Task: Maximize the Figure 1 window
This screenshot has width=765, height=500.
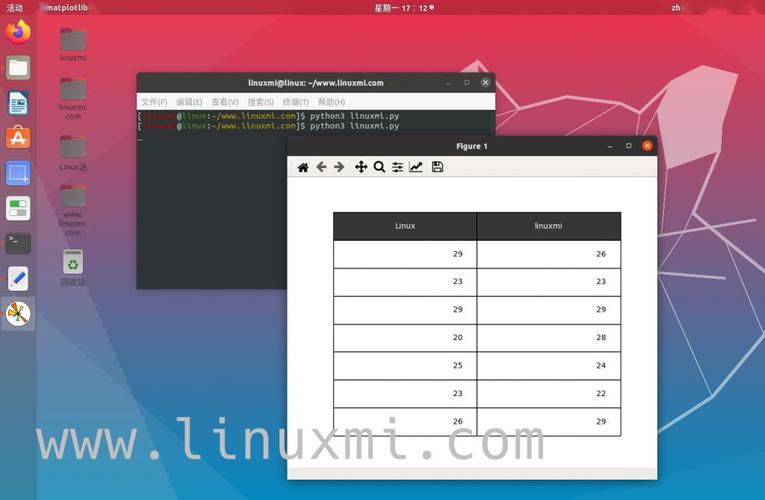Action: pyautogui.click(x=628, y=145)
